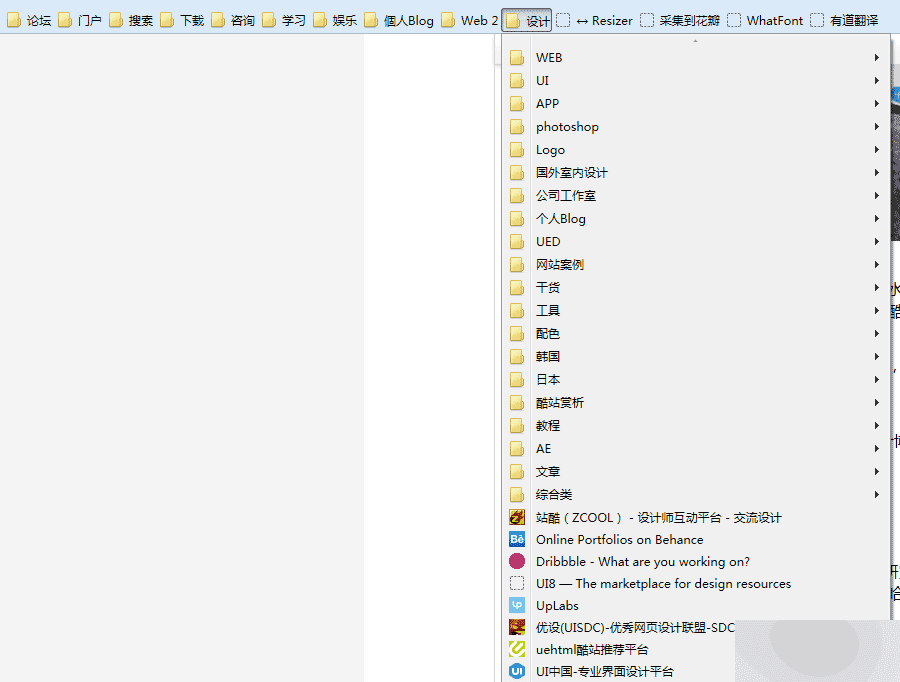The height and width of the screenshot is (682, 900).
Task: Expand the AE folder submenu arrow
Action: (x=876, y=448)
